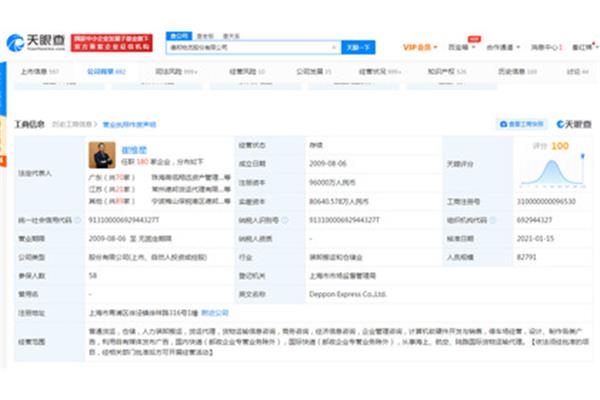
Task: Select registration number 310000000096530
Action: coord(546,201)
